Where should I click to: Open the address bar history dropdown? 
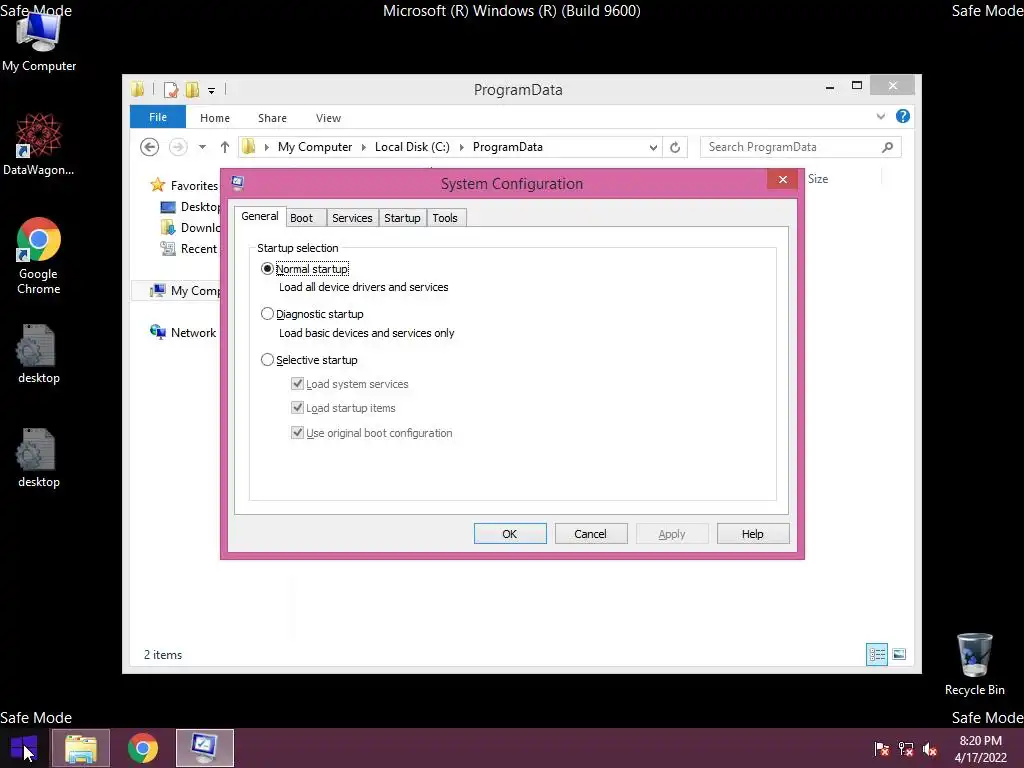click(653, 148)
